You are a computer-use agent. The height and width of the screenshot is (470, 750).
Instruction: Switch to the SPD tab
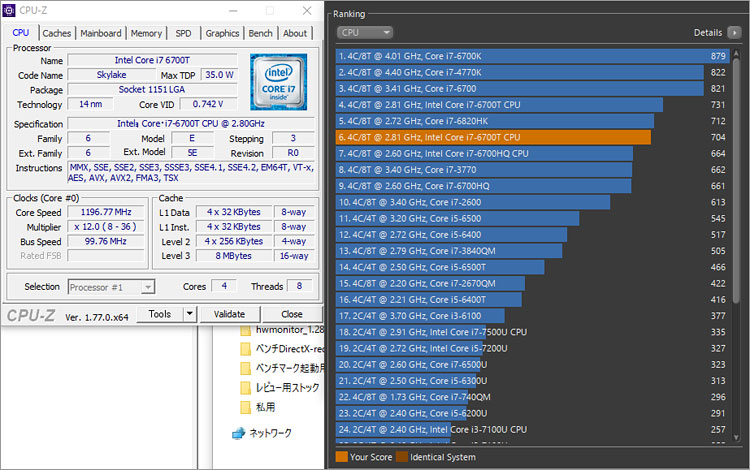(x=183, y=33)
